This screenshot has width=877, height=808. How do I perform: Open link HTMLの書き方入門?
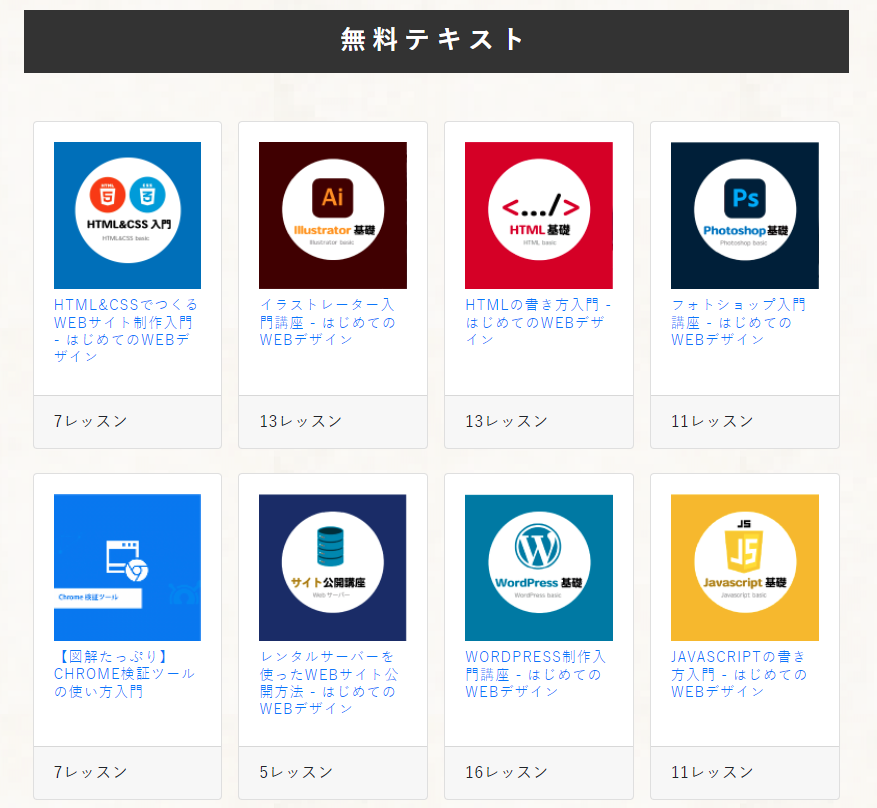coord(538,322)
